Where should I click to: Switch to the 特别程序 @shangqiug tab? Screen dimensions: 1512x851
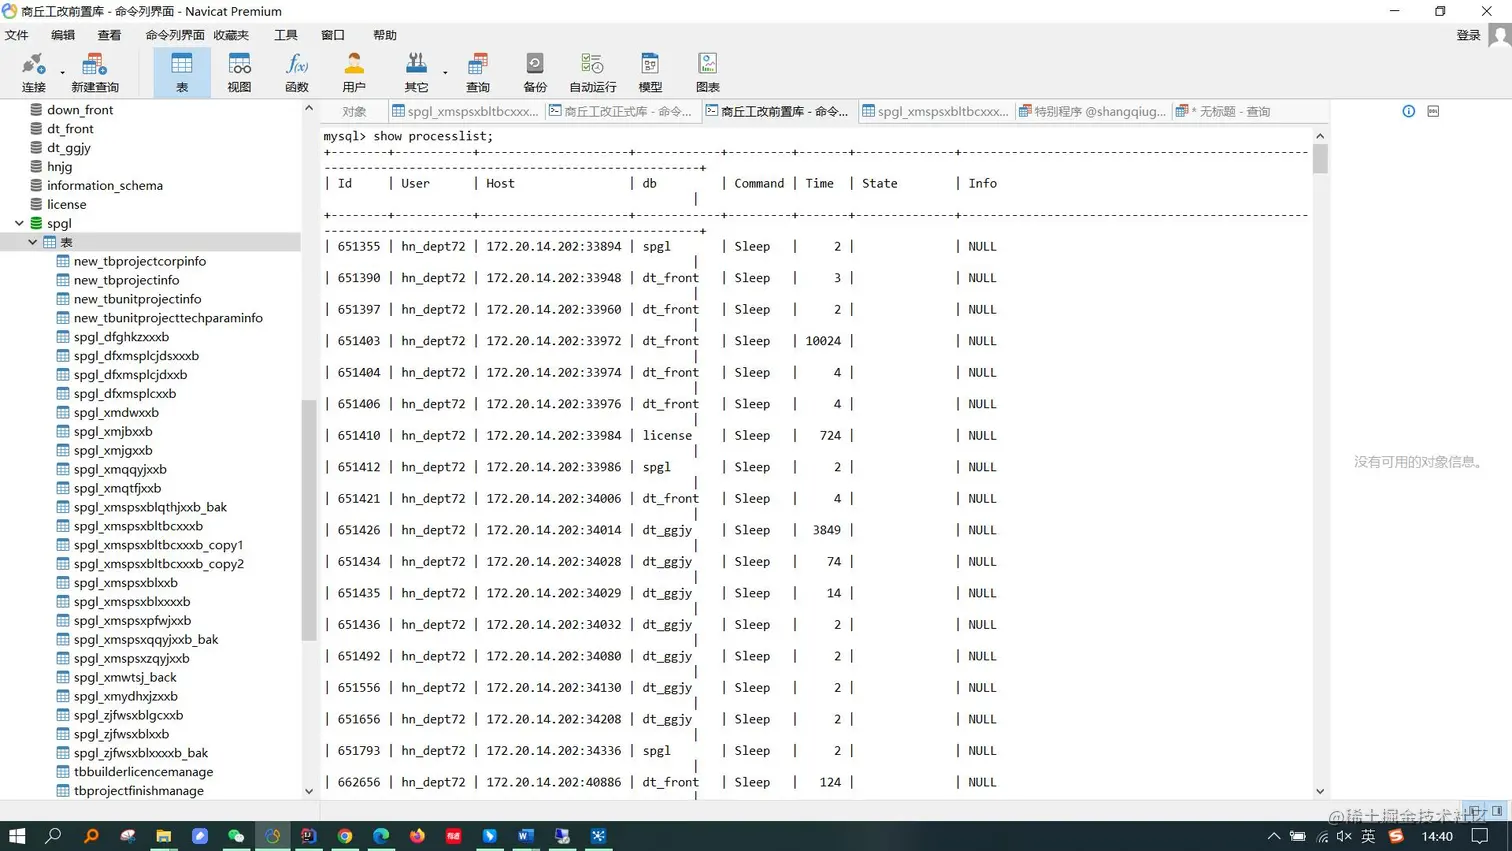[1092, 112]
